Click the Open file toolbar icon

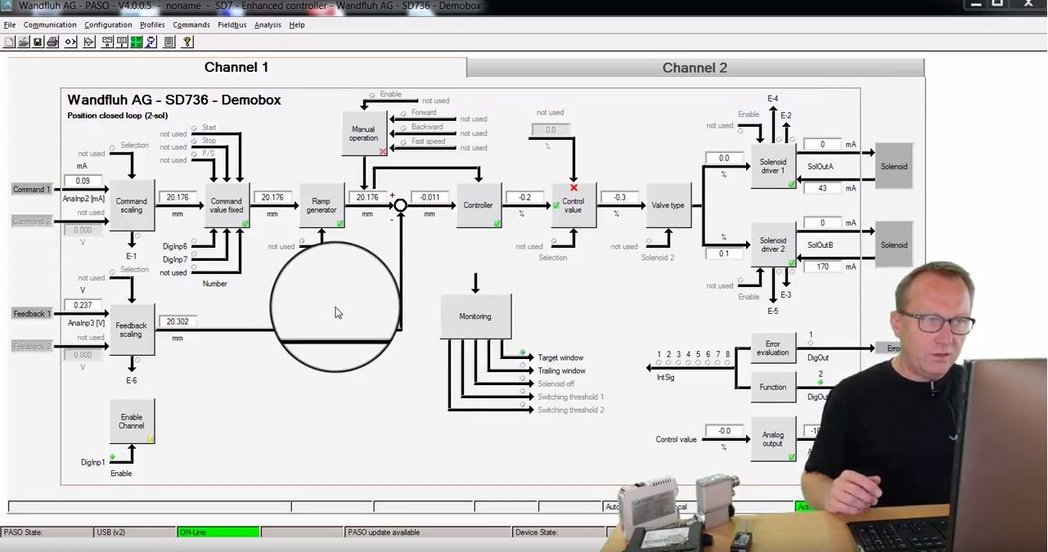click(x=23, y=42)
